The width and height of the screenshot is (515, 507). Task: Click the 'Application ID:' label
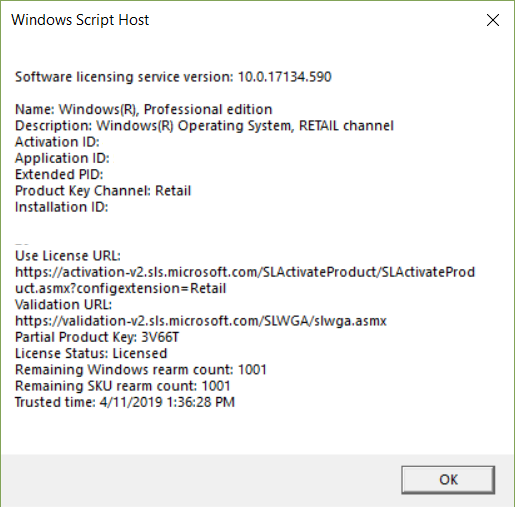tap(62, 158)
